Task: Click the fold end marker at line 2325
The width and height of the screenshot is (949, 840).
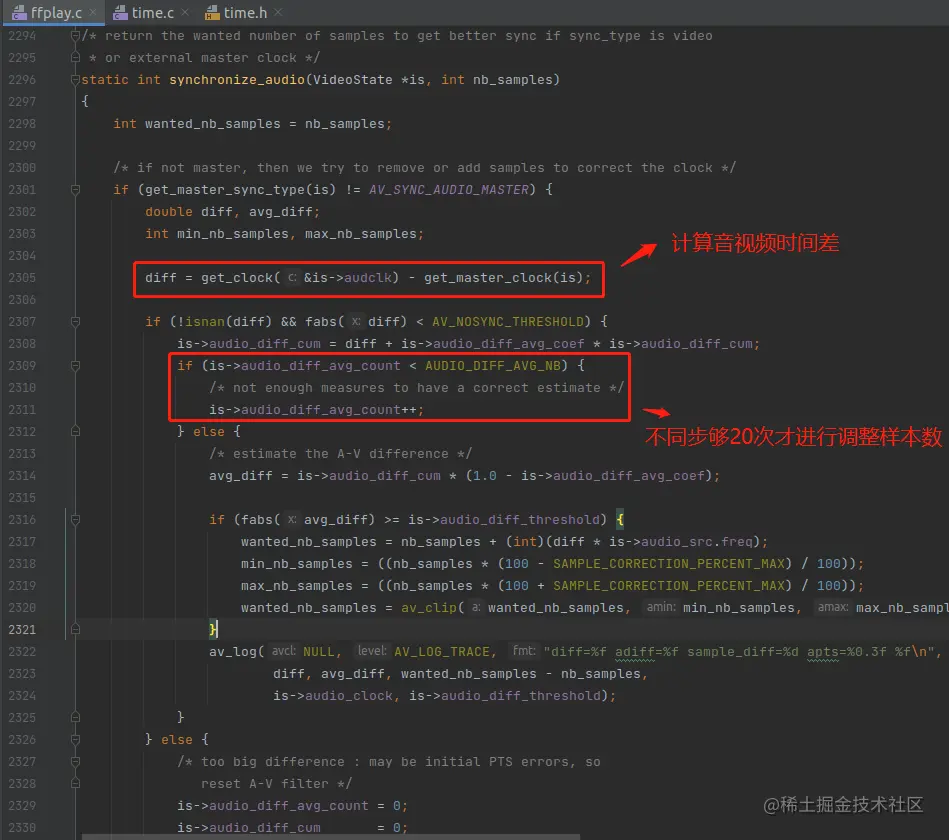Action: [x=75, y=717]
